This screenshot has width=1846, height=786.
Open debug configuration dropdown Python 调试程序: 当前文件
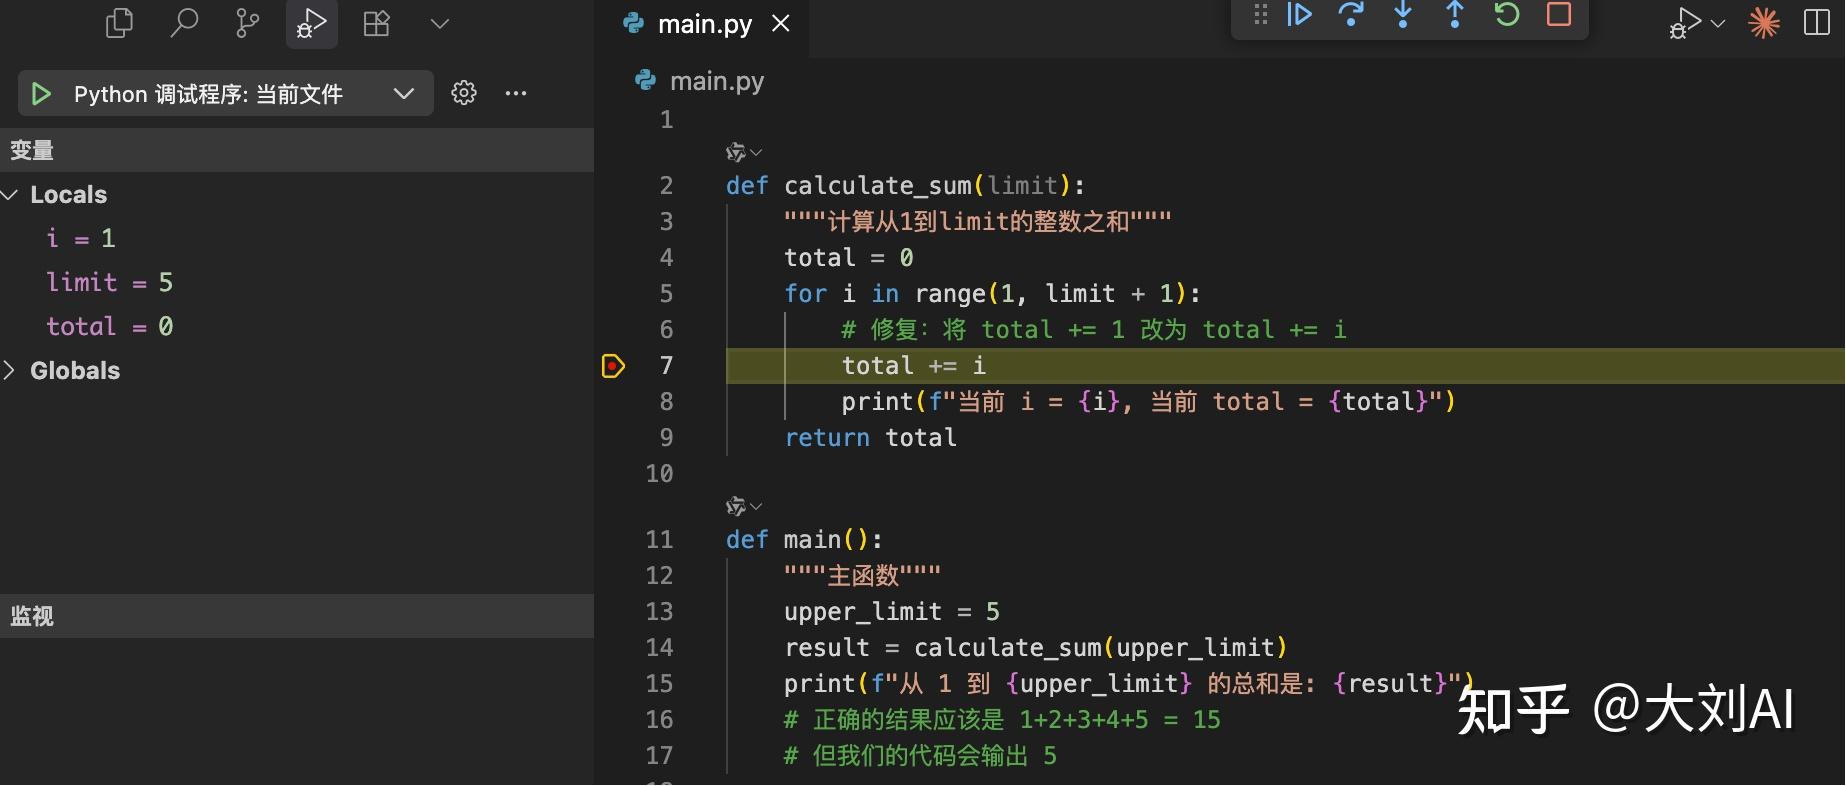coord(226,94)
